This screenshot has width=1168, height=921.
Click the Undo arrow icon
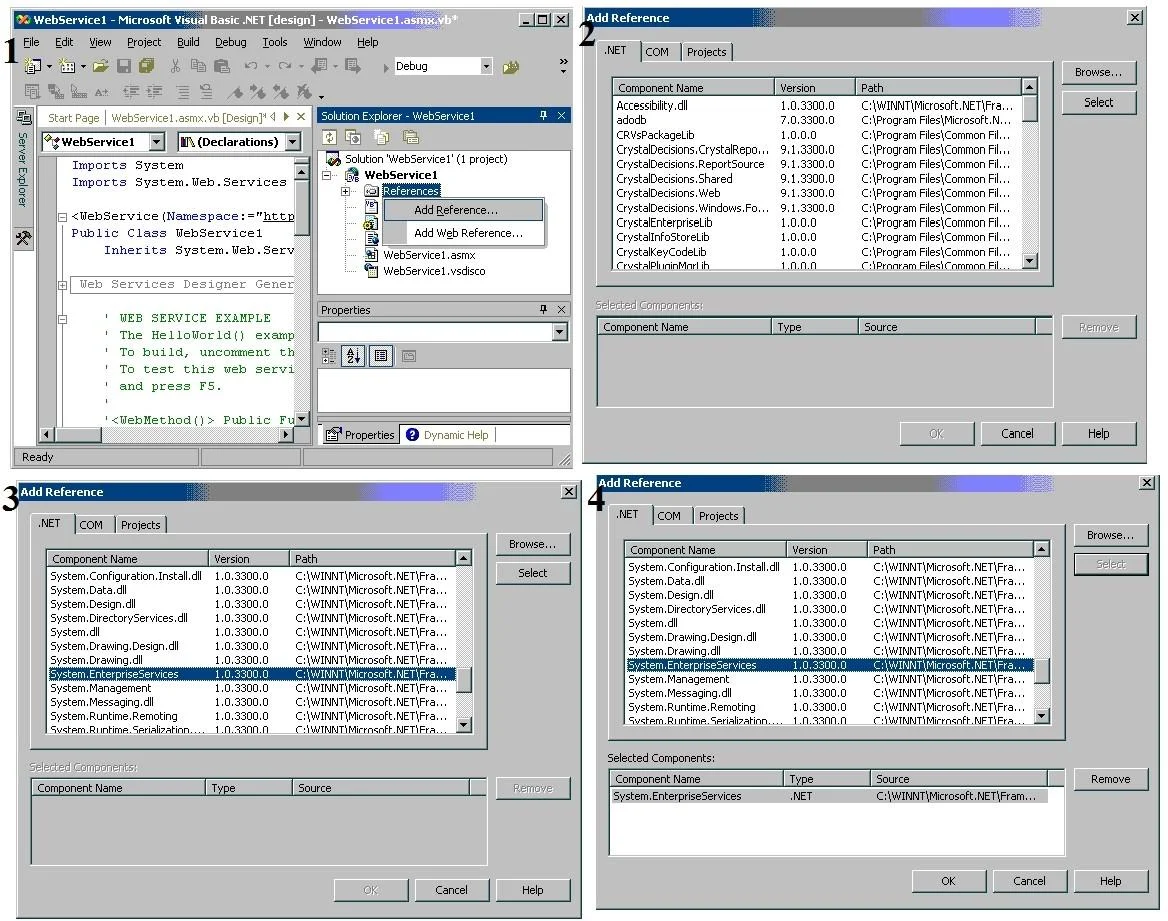point(251,66)
